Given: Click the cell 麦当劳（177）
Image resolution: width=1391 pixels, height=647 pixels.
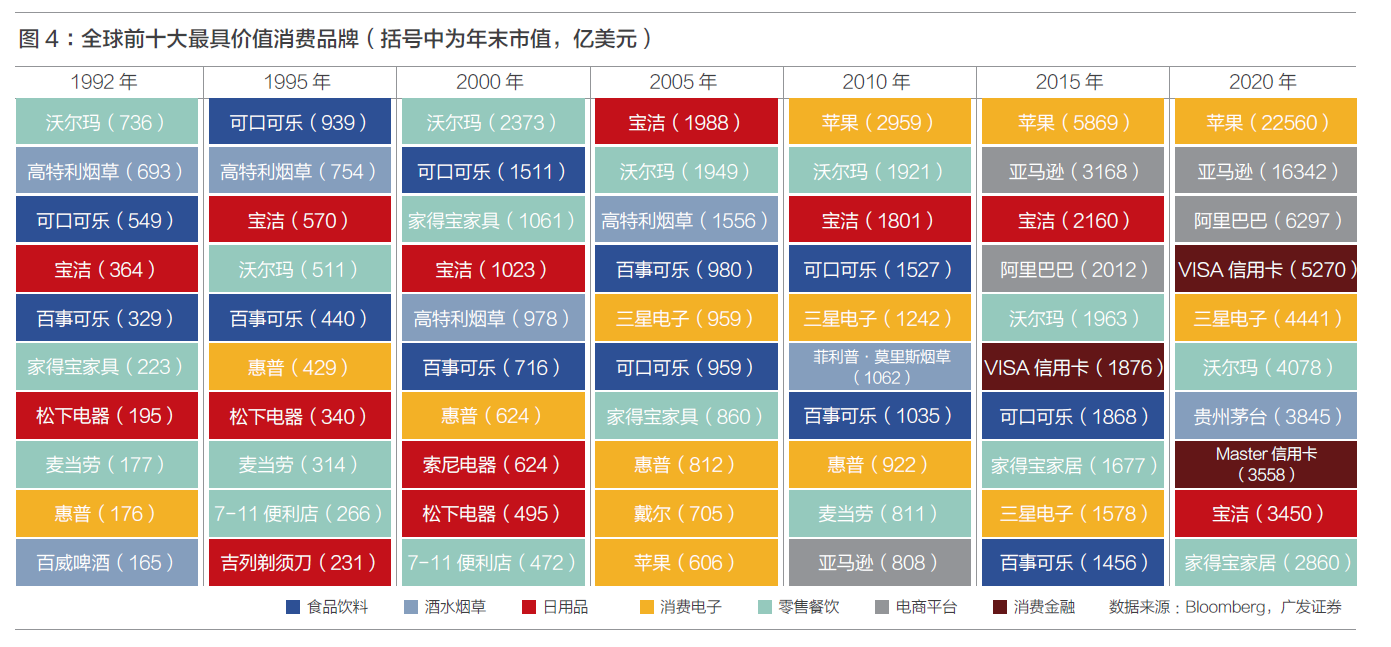Looking at the screenshot, I should [107, 465].
